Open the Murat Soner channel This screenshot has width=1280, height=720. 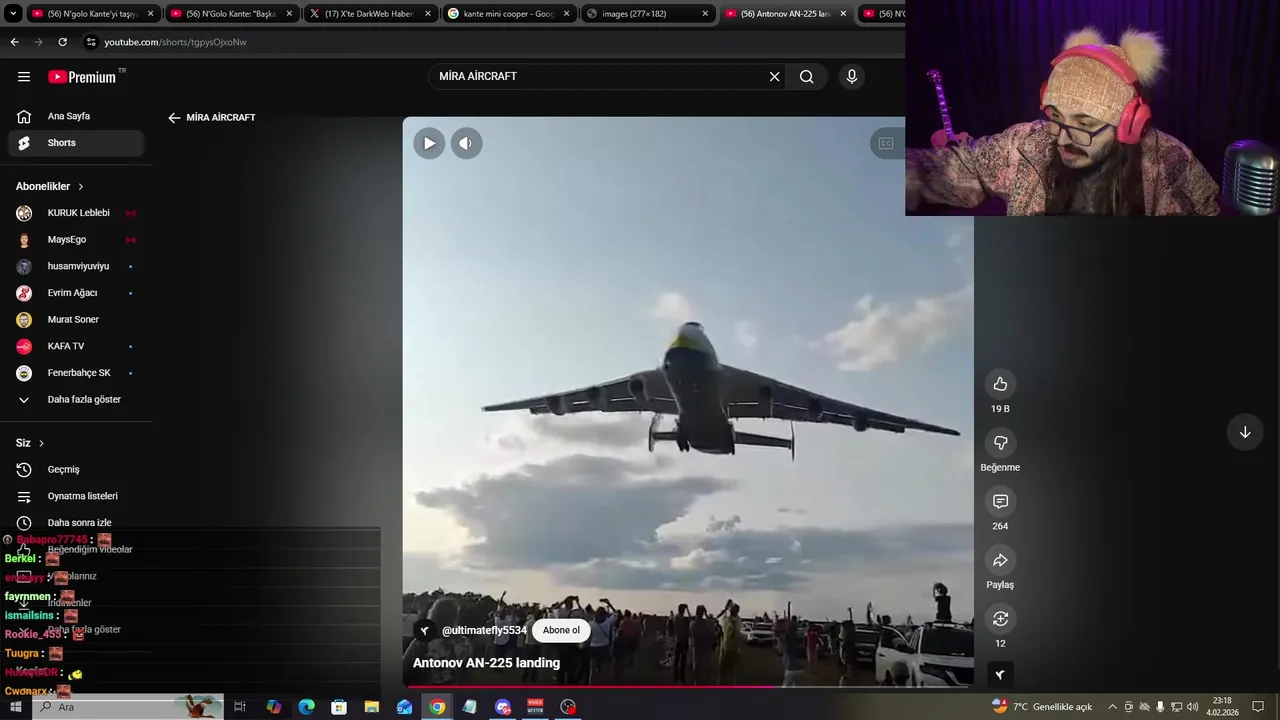(x=76, y=320)
